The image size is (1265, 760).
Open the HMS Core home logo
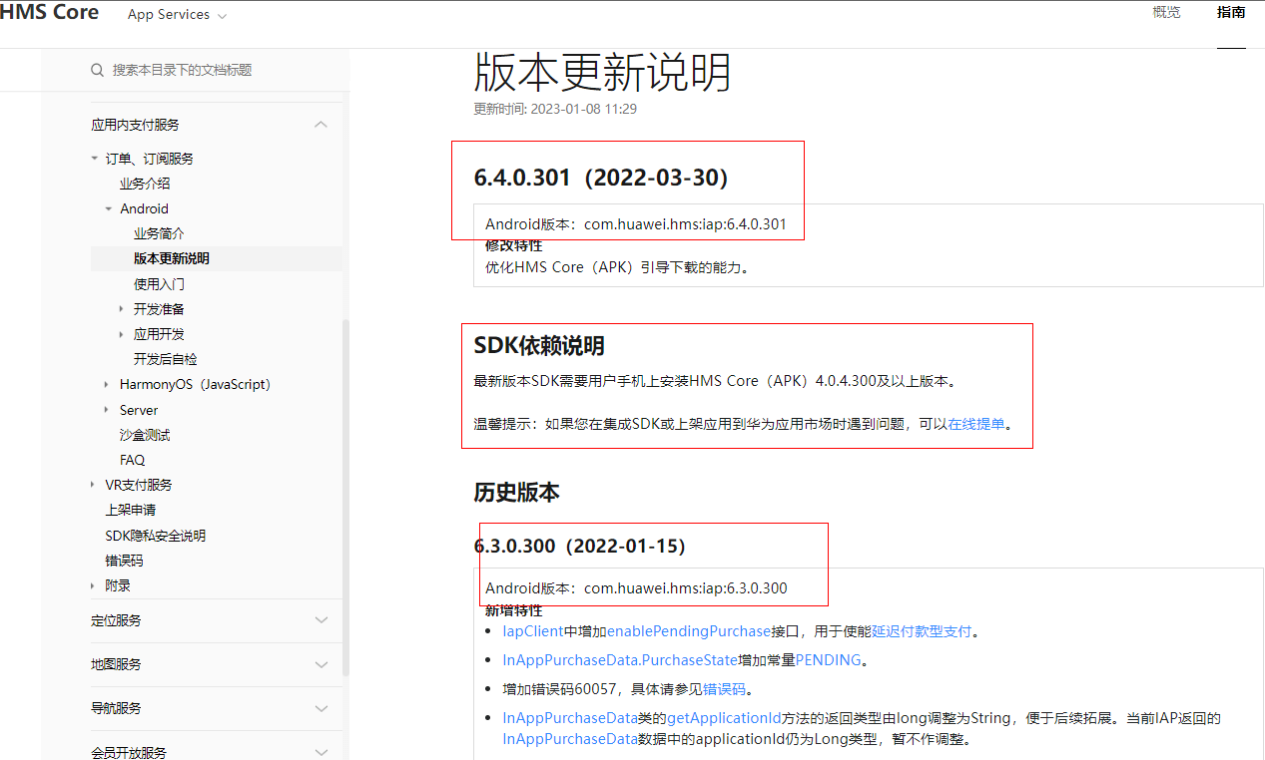pos(50,13)
